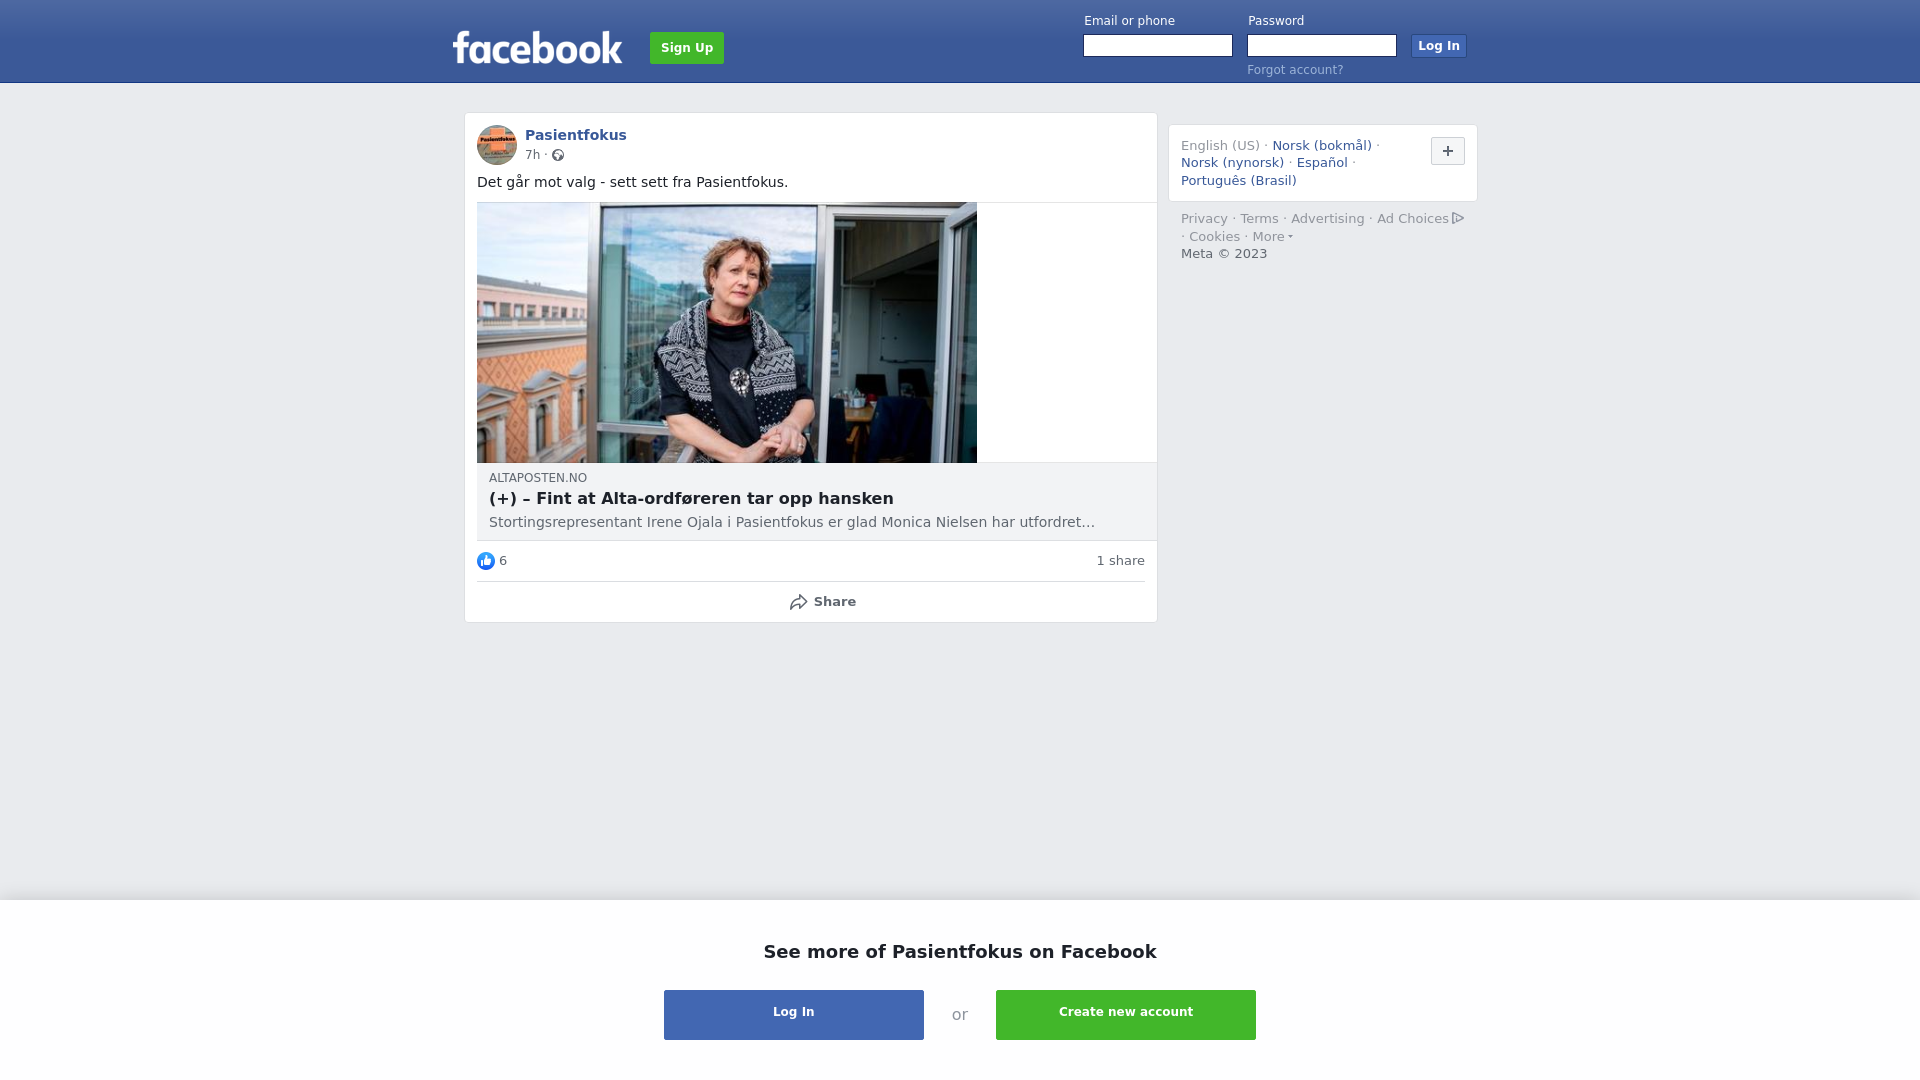Click the Ad Choices triangle icon
The image size is (1920, 1080).
click(x=1458, y=218)
